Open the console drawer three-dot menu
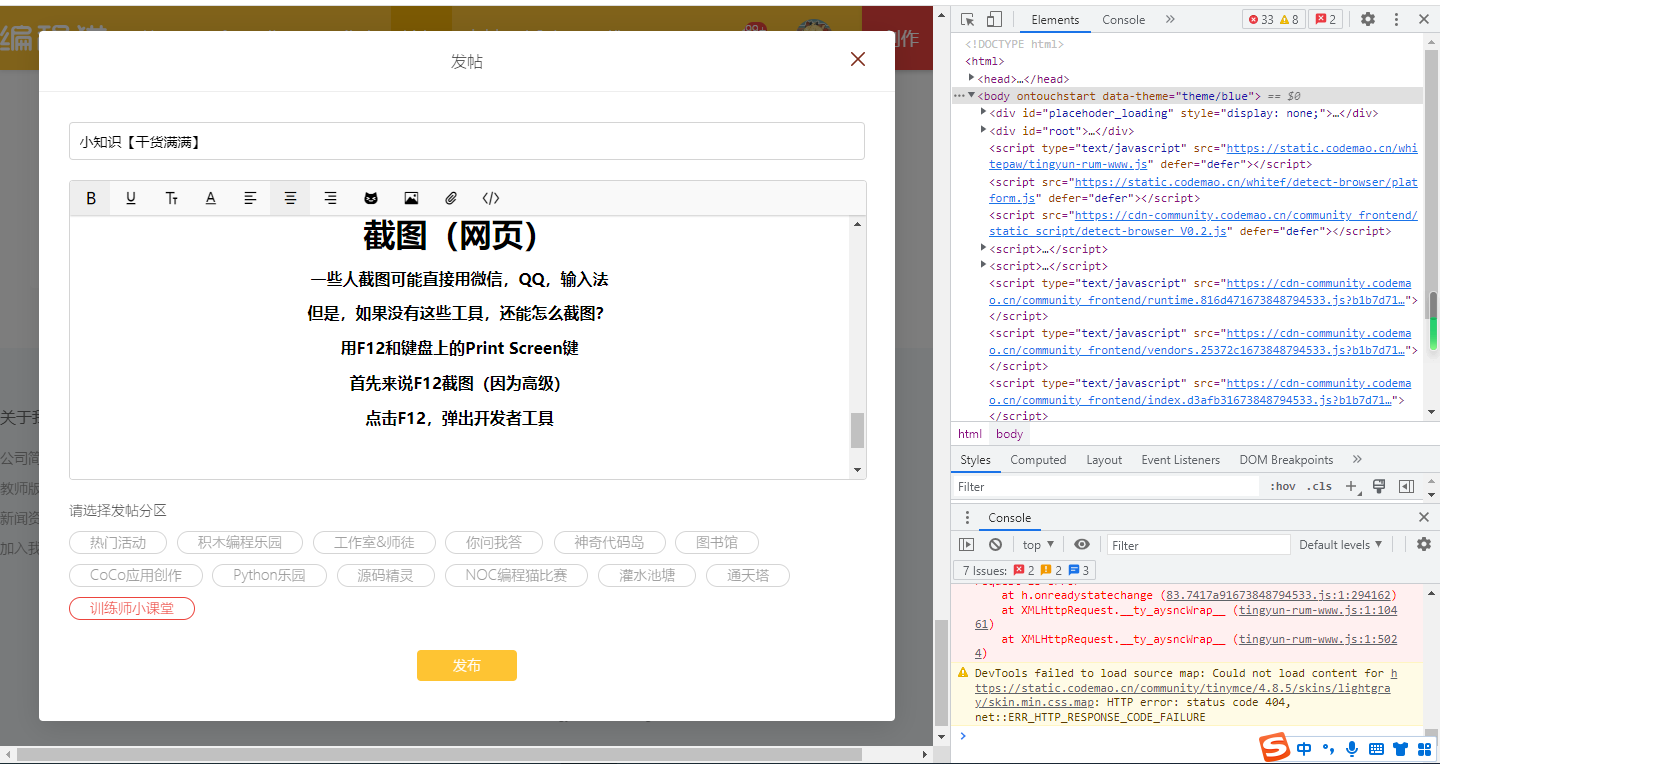Screen dimensions: 1658x764 pos(967,518)
